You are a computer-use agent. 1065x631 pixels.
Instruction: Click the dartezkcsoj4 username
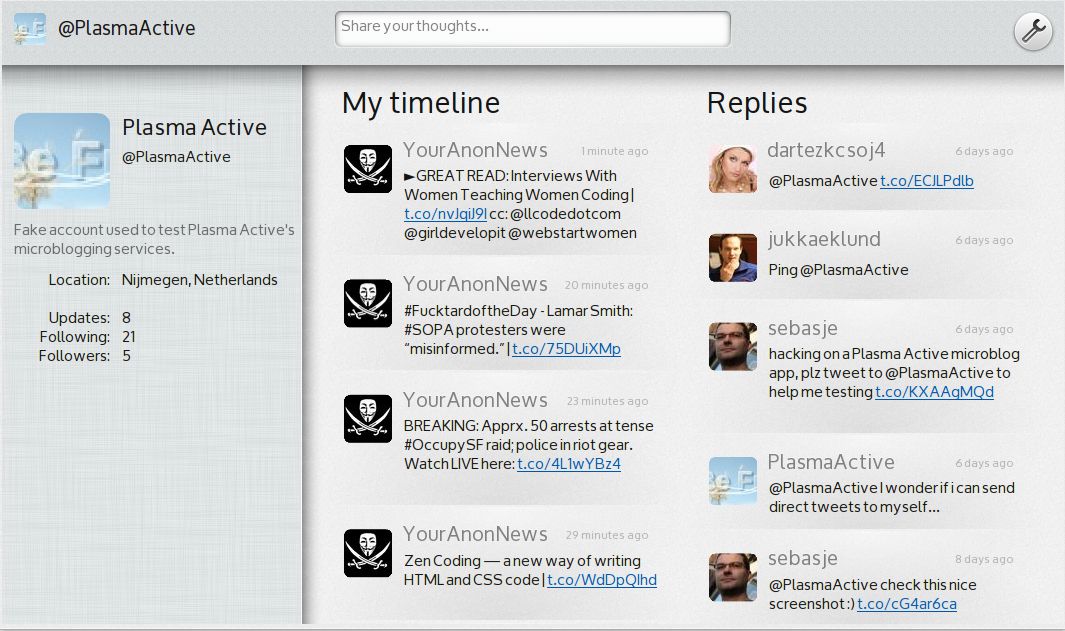pyautogui.click(x=827, y=150)
